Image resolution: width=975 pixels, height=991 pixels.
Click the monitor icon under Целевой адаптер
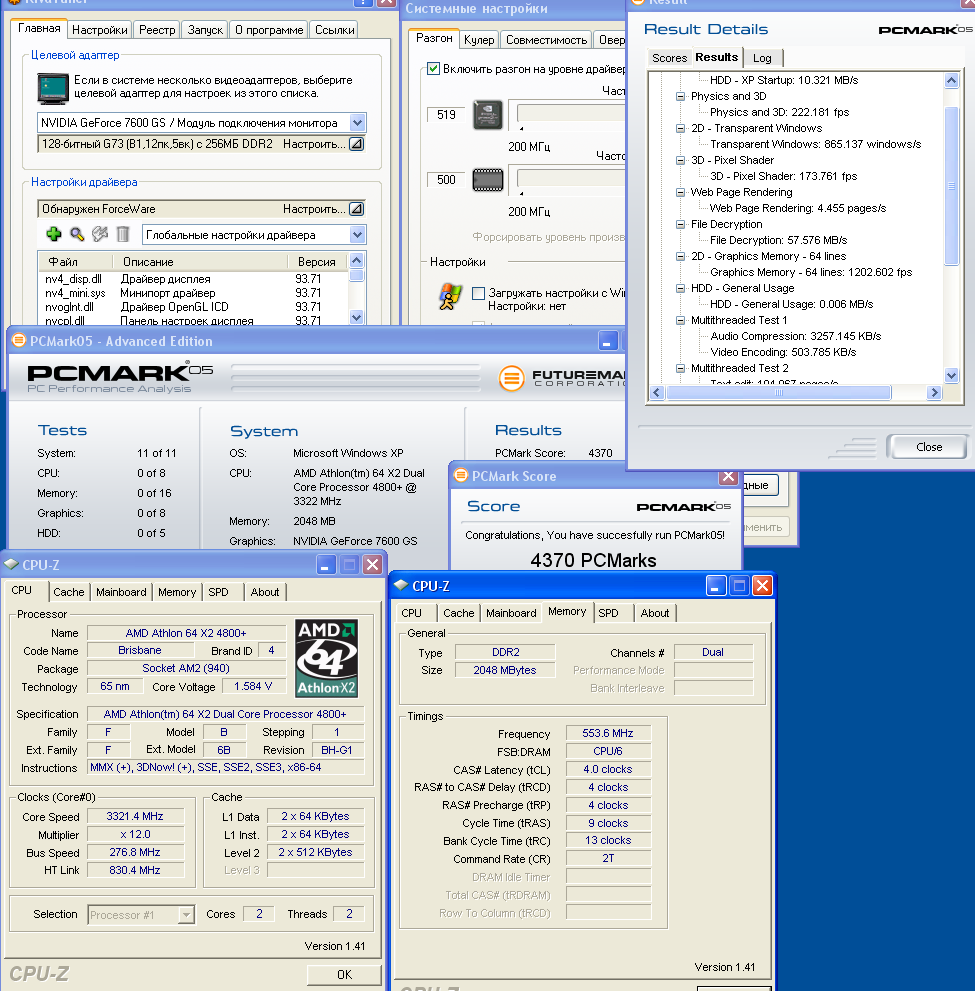tap(52, 88)
